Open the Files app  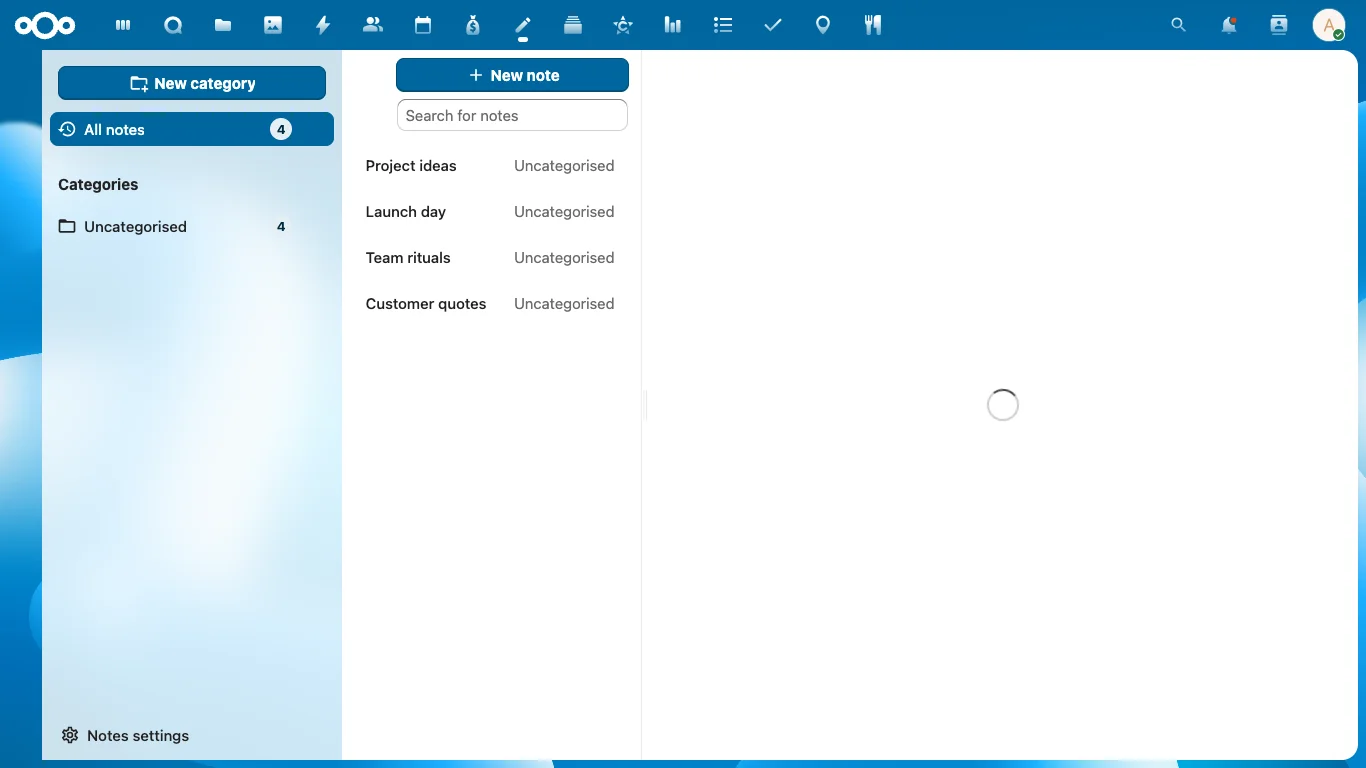click(223, 25)
